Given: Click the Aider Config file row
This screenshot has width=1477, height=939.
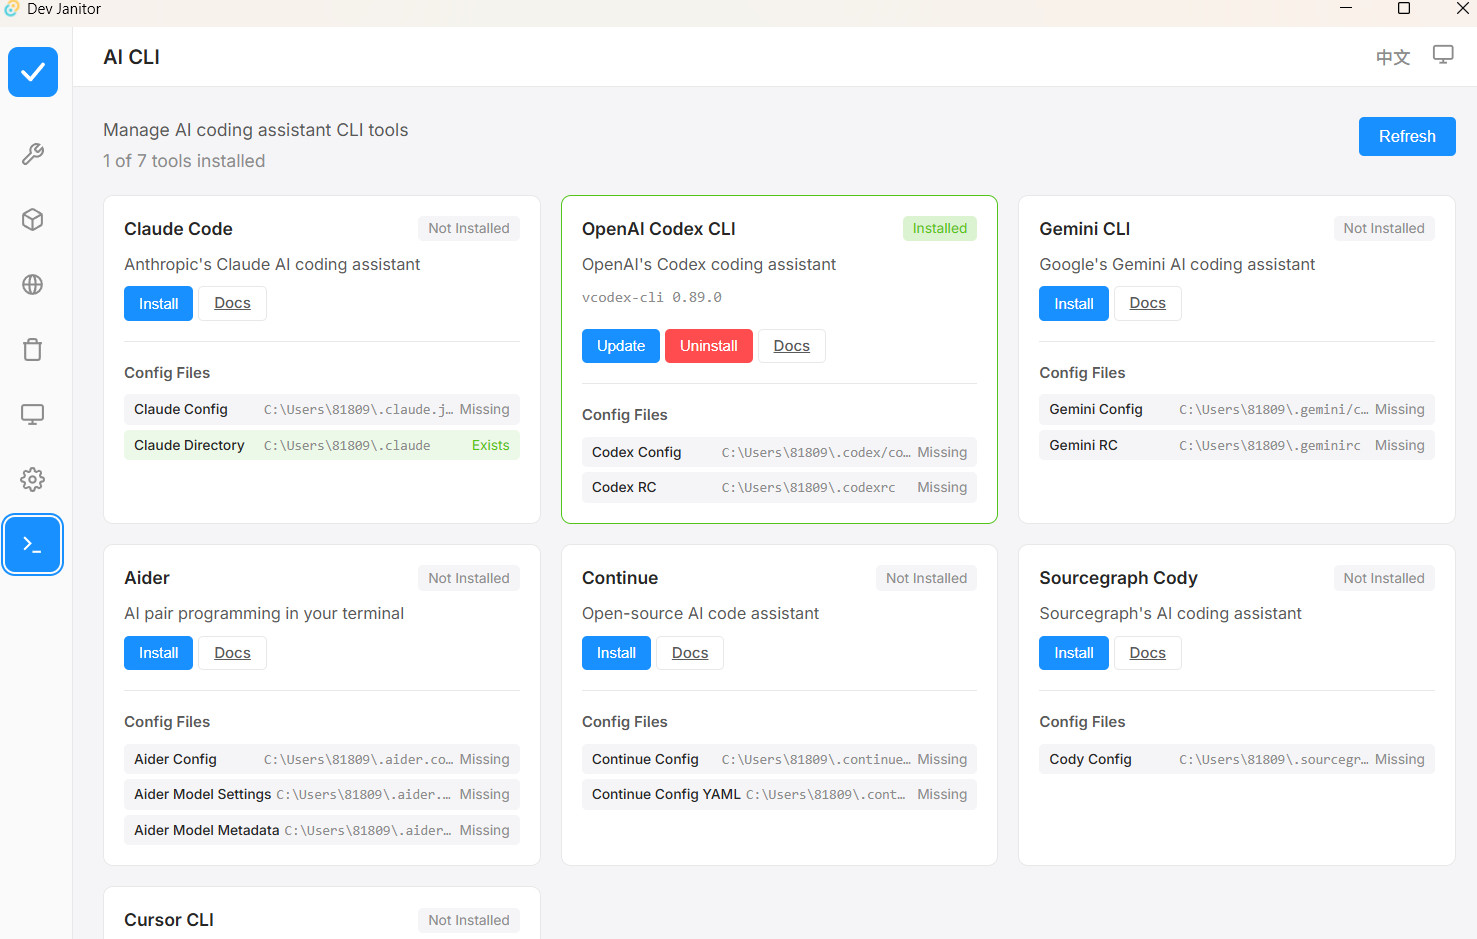Looking at the screenshot, I should point(322,759).
